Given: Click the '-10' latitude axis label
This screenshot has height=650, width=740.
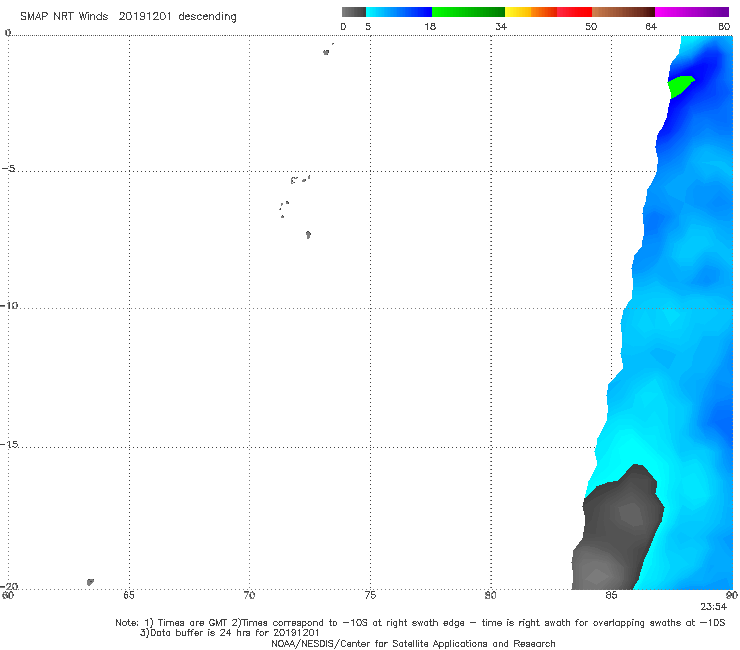Looking at the screenshot, I should [x=9, y=305].
